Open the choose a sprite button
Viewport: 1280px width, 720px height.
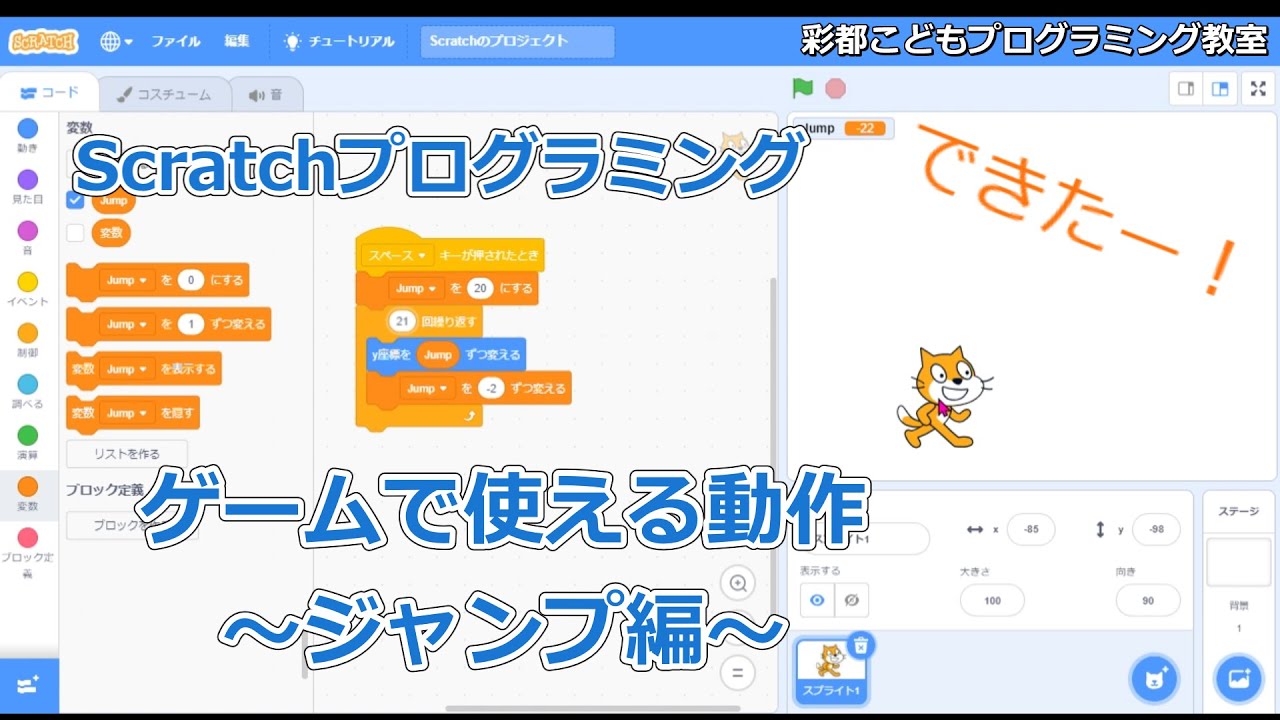[1154, 680]
